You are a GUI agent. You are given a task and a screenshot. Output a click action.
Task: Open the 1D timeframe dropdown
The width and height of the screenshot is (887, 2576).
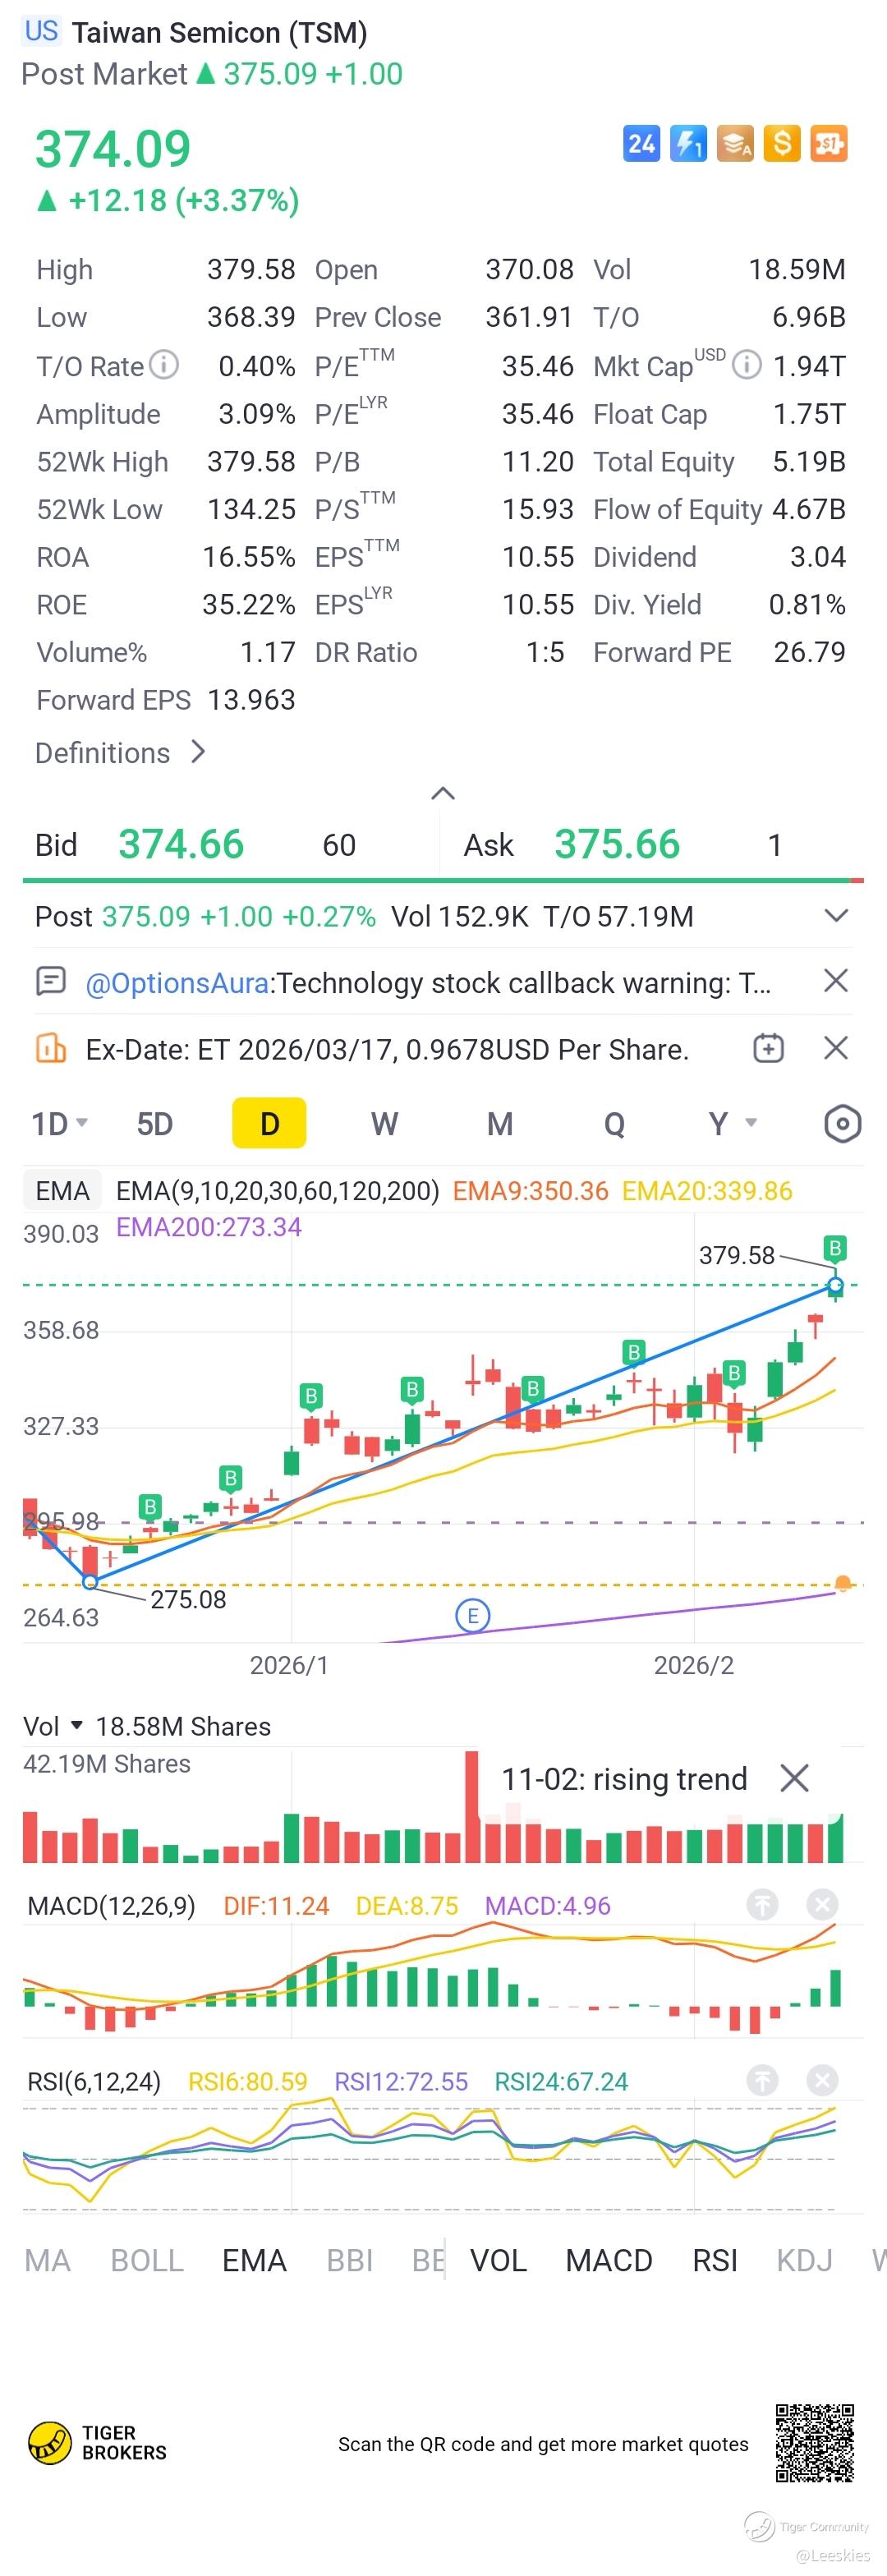coord(60,1124)
